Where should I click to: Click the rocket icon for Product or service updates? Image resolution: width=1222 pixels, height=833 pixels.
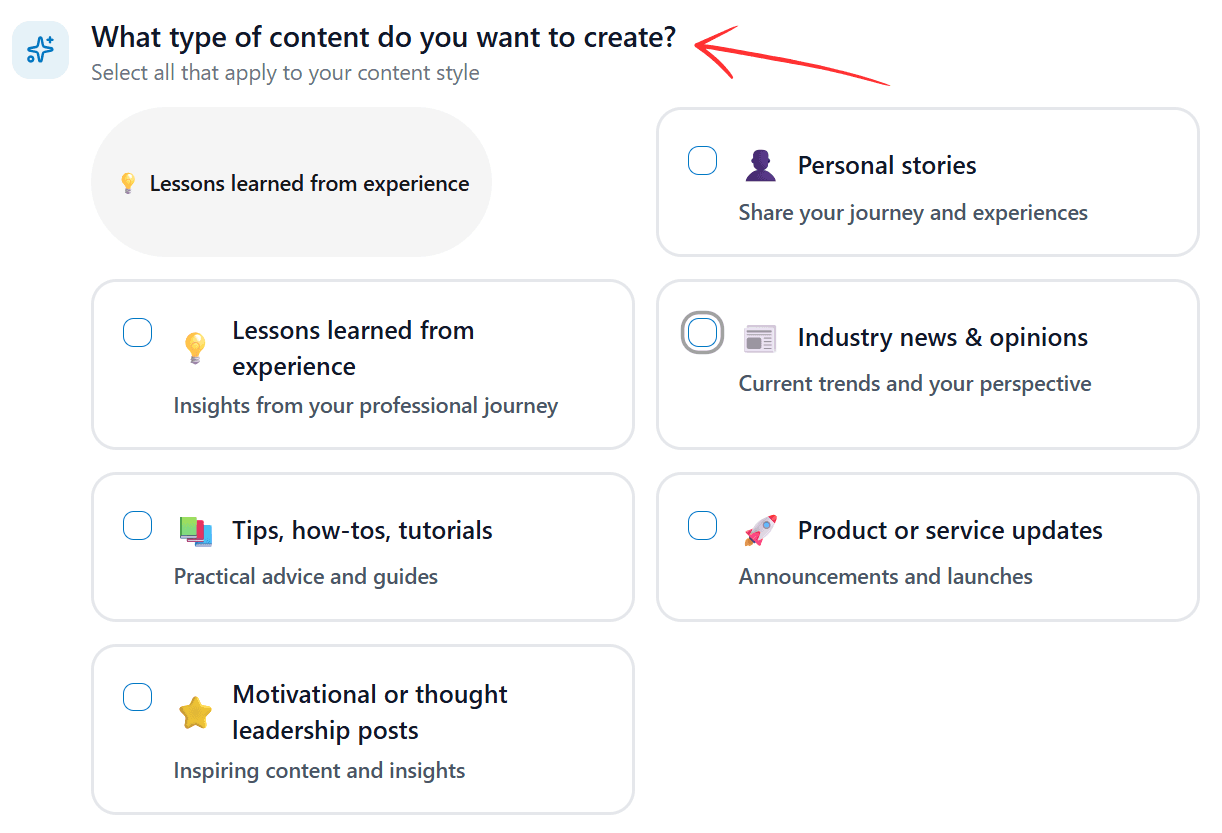click(x=760, y=530)
